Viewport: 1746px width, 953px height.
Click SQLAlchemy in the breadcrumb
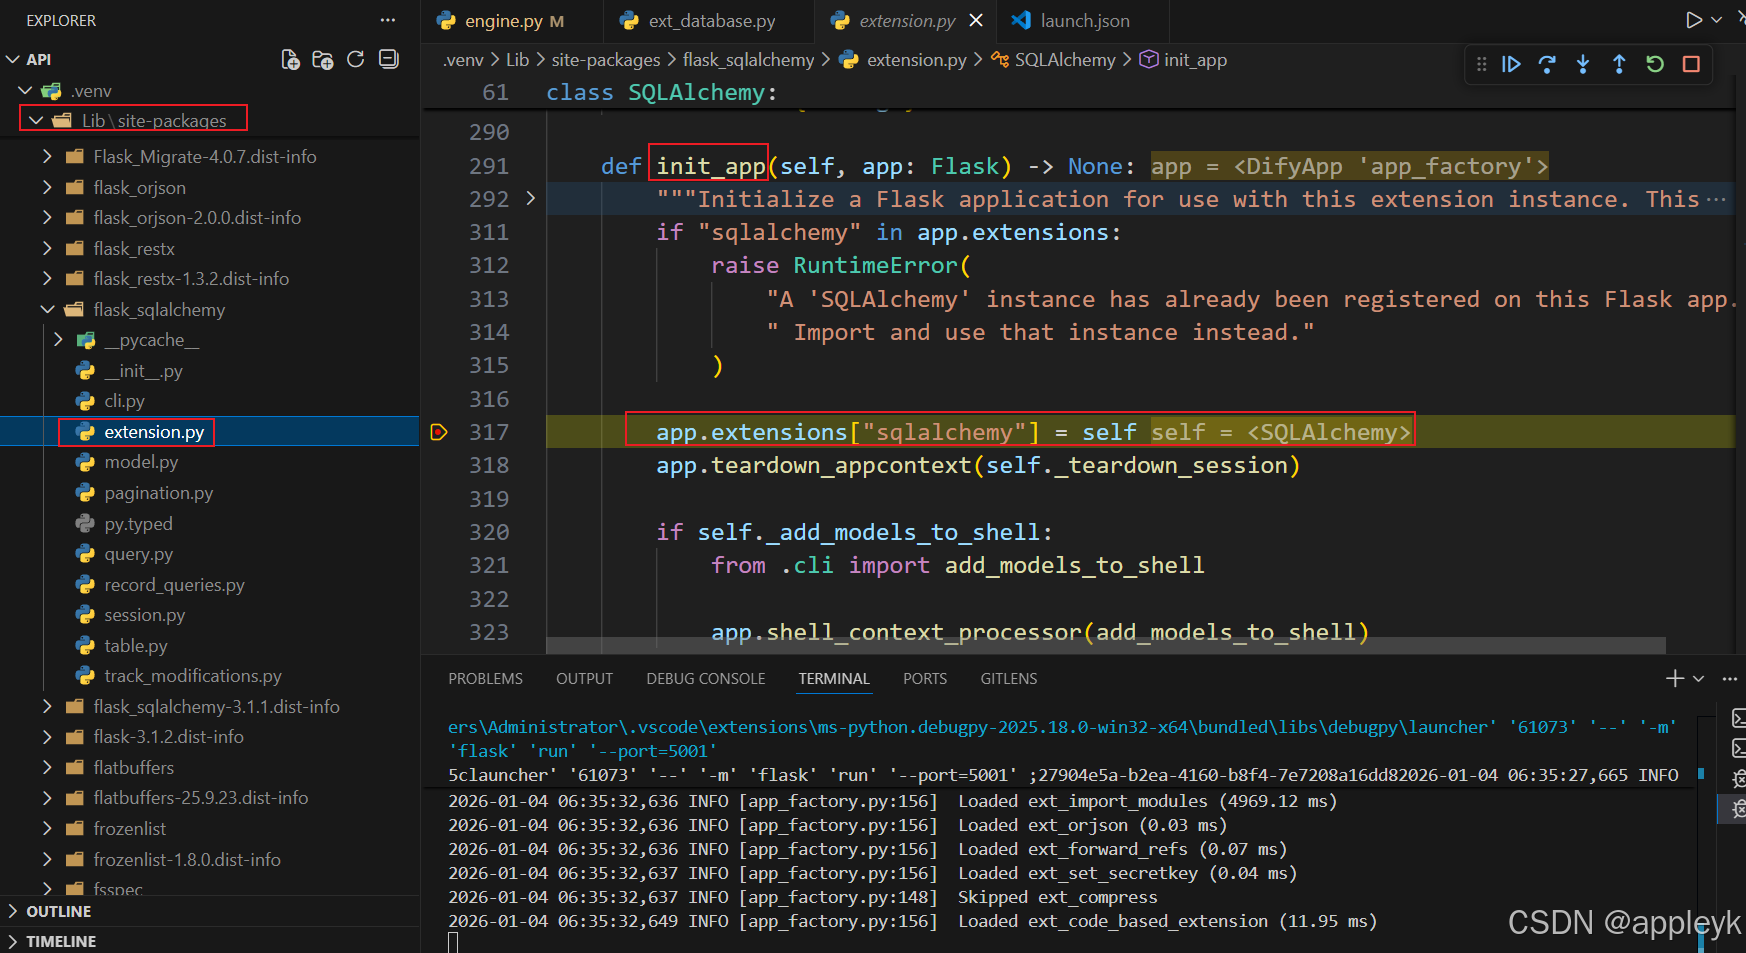[1065, 60]
